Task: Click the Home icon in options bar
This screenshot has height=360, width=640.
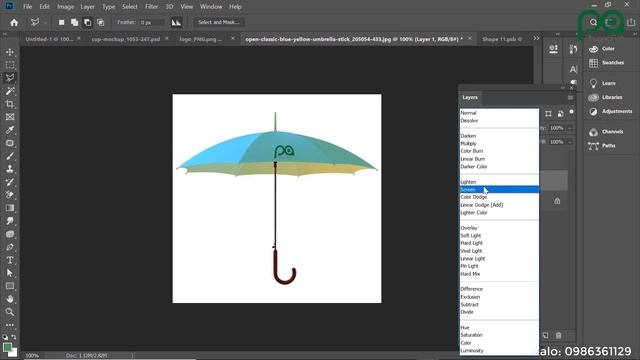Action: point(14,22)
